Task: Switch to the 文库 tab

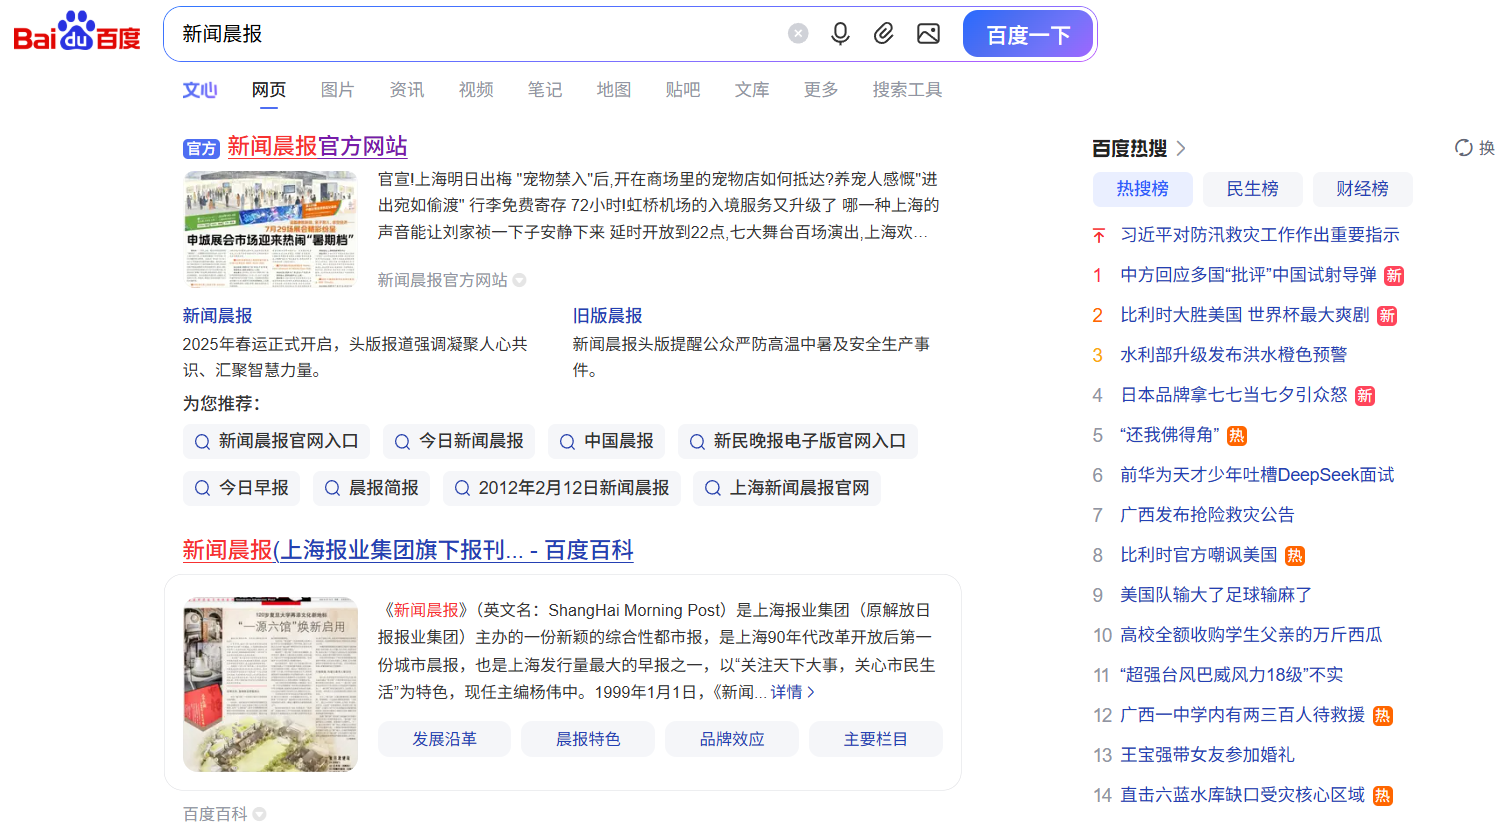Action: point(752,90)
